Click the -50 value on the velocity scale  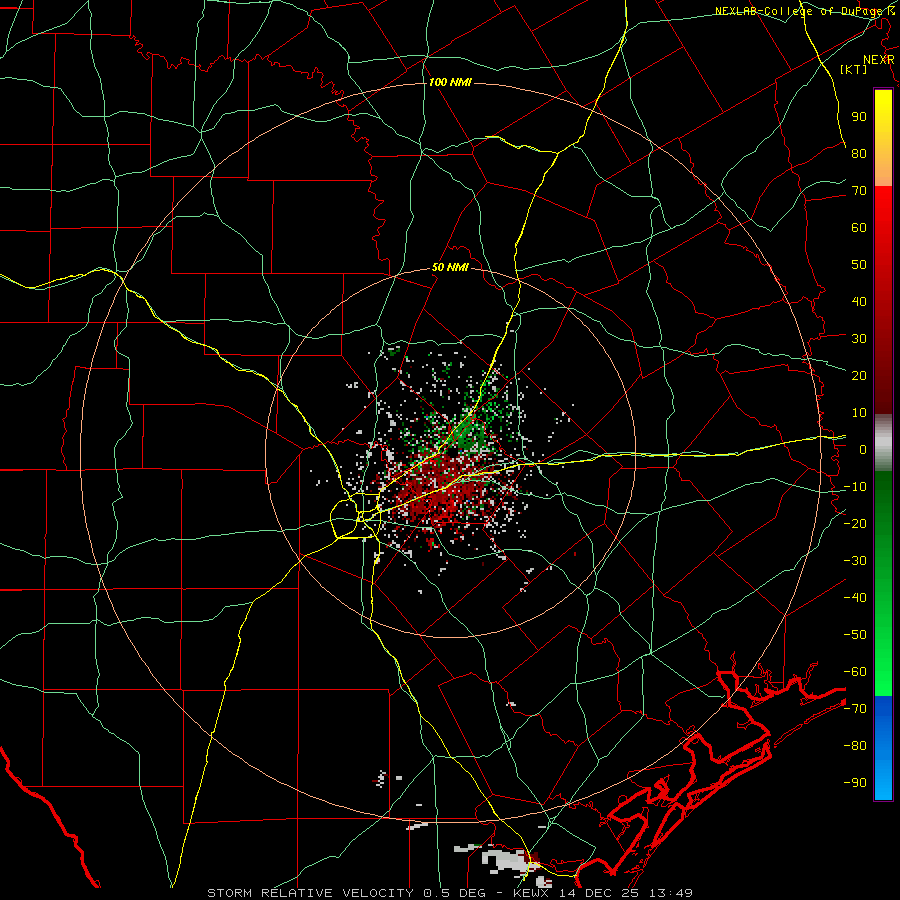coord(855,635)
